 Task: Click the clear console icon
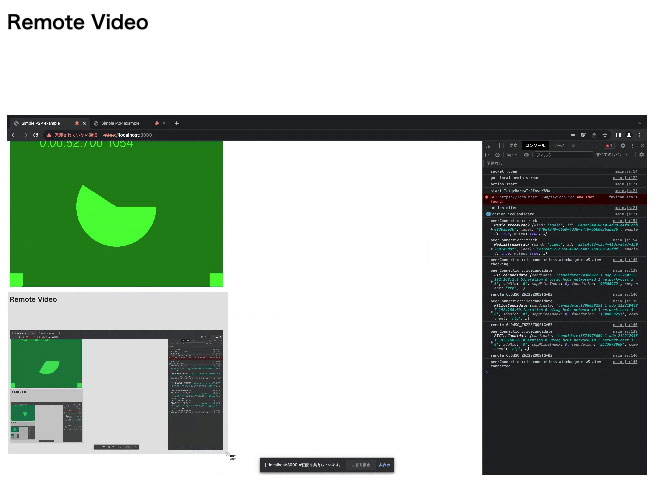[496, 155]
